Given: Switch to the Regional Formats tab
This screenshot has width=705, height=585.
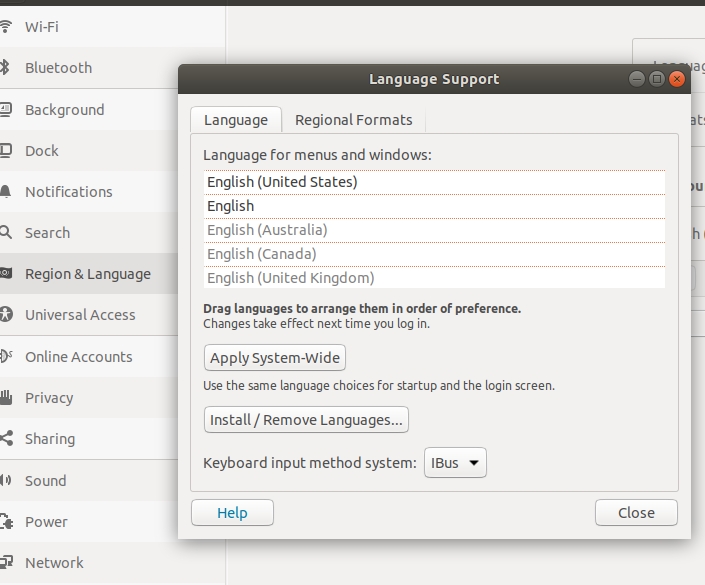Looking at the screenshot, I should (353, 120).
